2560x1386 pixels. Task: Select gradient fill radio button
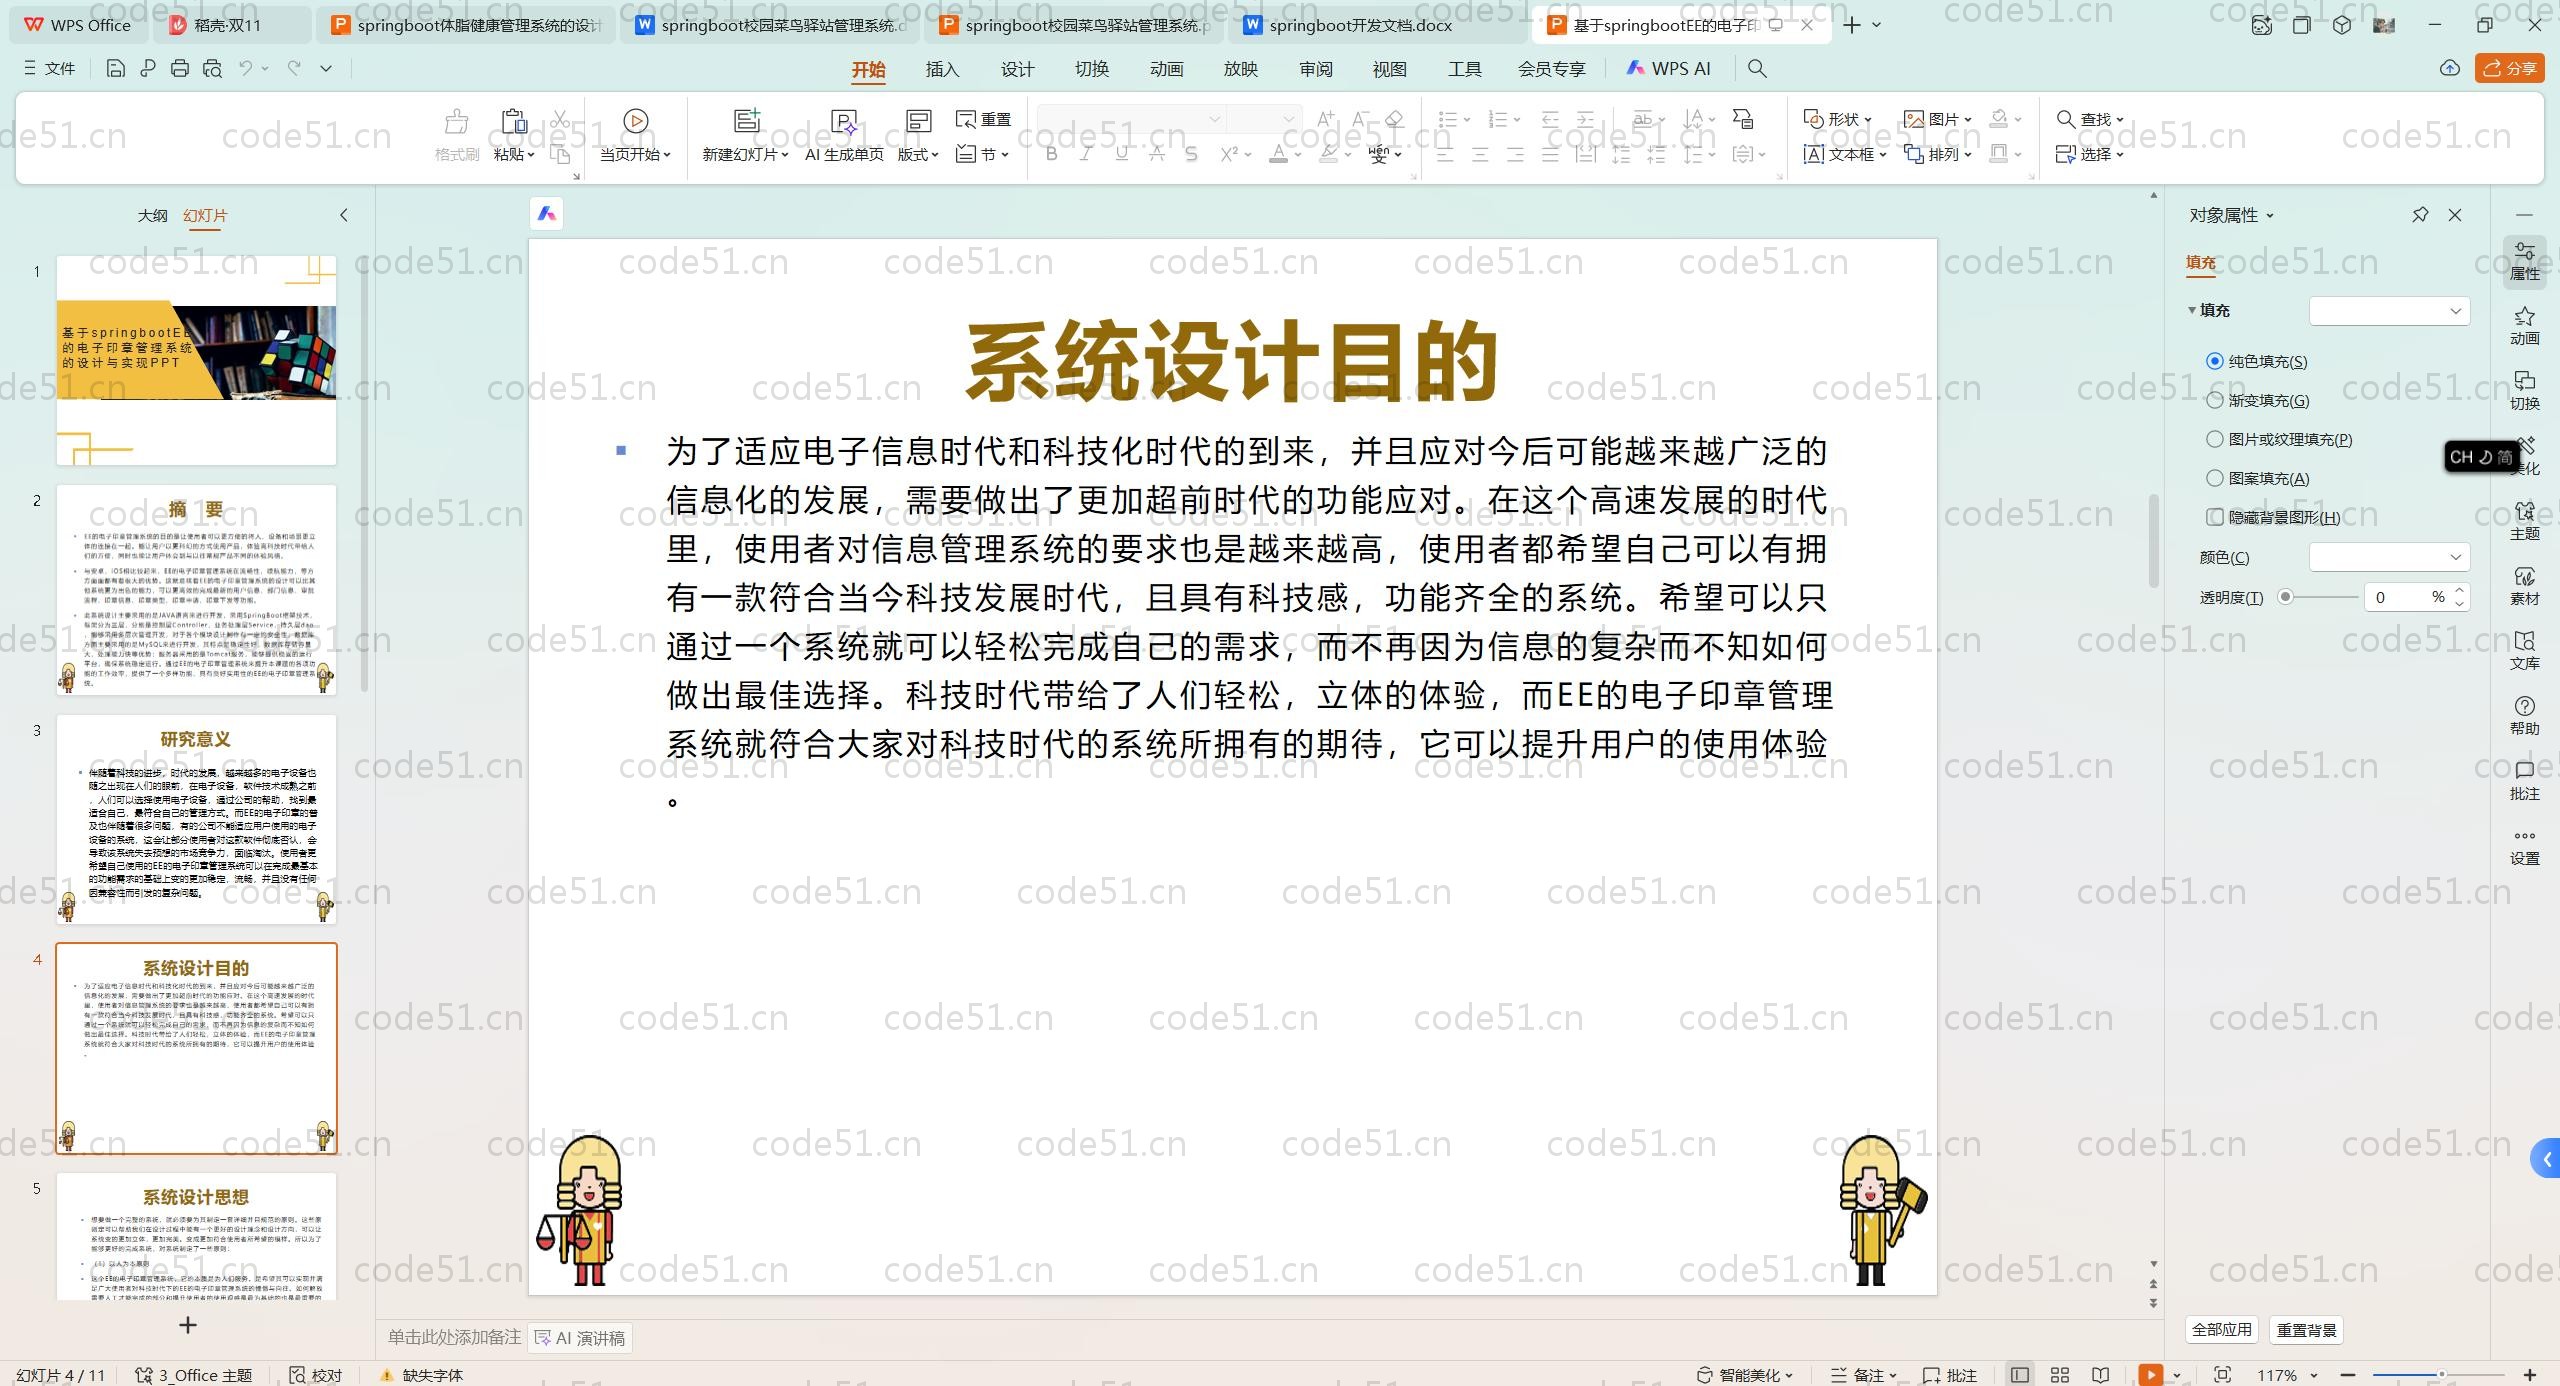point(2215,400)
